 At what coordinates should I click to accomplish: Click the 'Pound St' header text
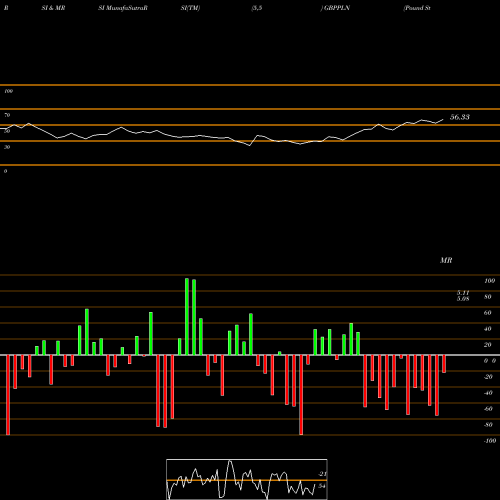click(417, 8)
